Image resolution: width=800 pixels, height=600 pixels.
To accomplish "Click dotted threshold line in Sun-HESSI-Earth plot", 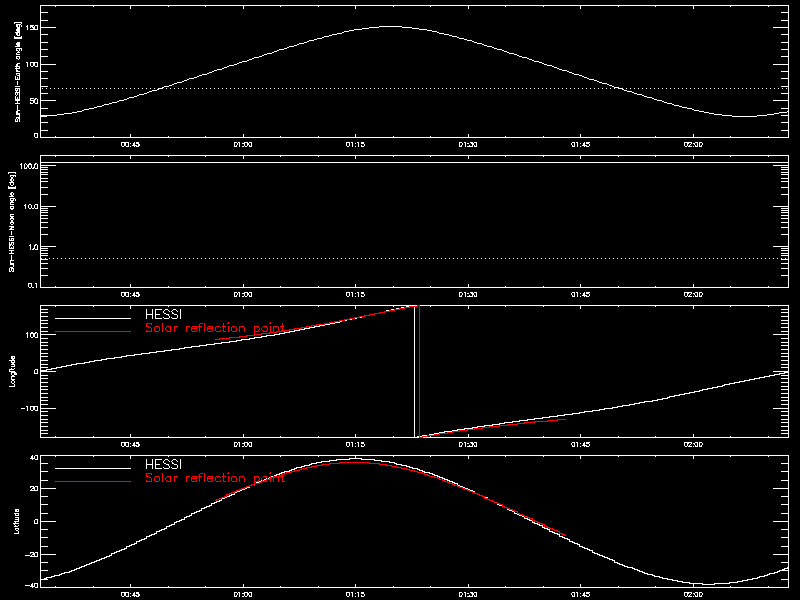I will tap(414, 89).
